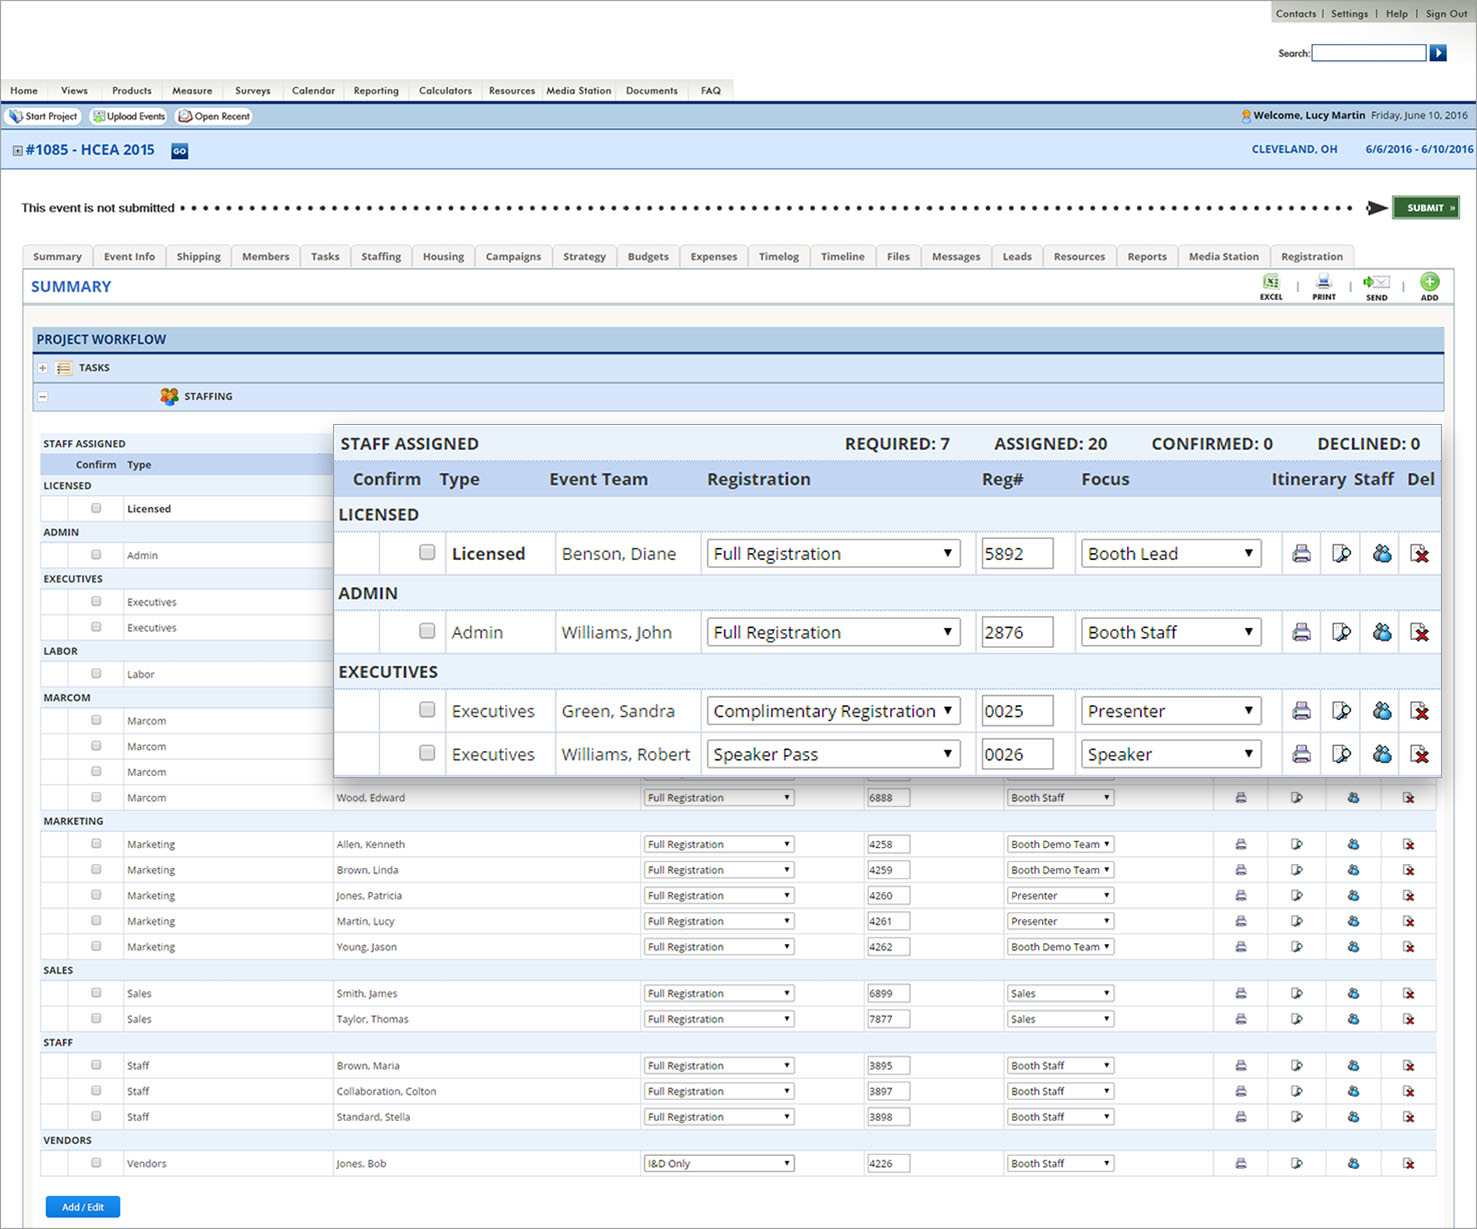Click the Add / Edit button
1477x1229 pixels.
[83, 1207]
